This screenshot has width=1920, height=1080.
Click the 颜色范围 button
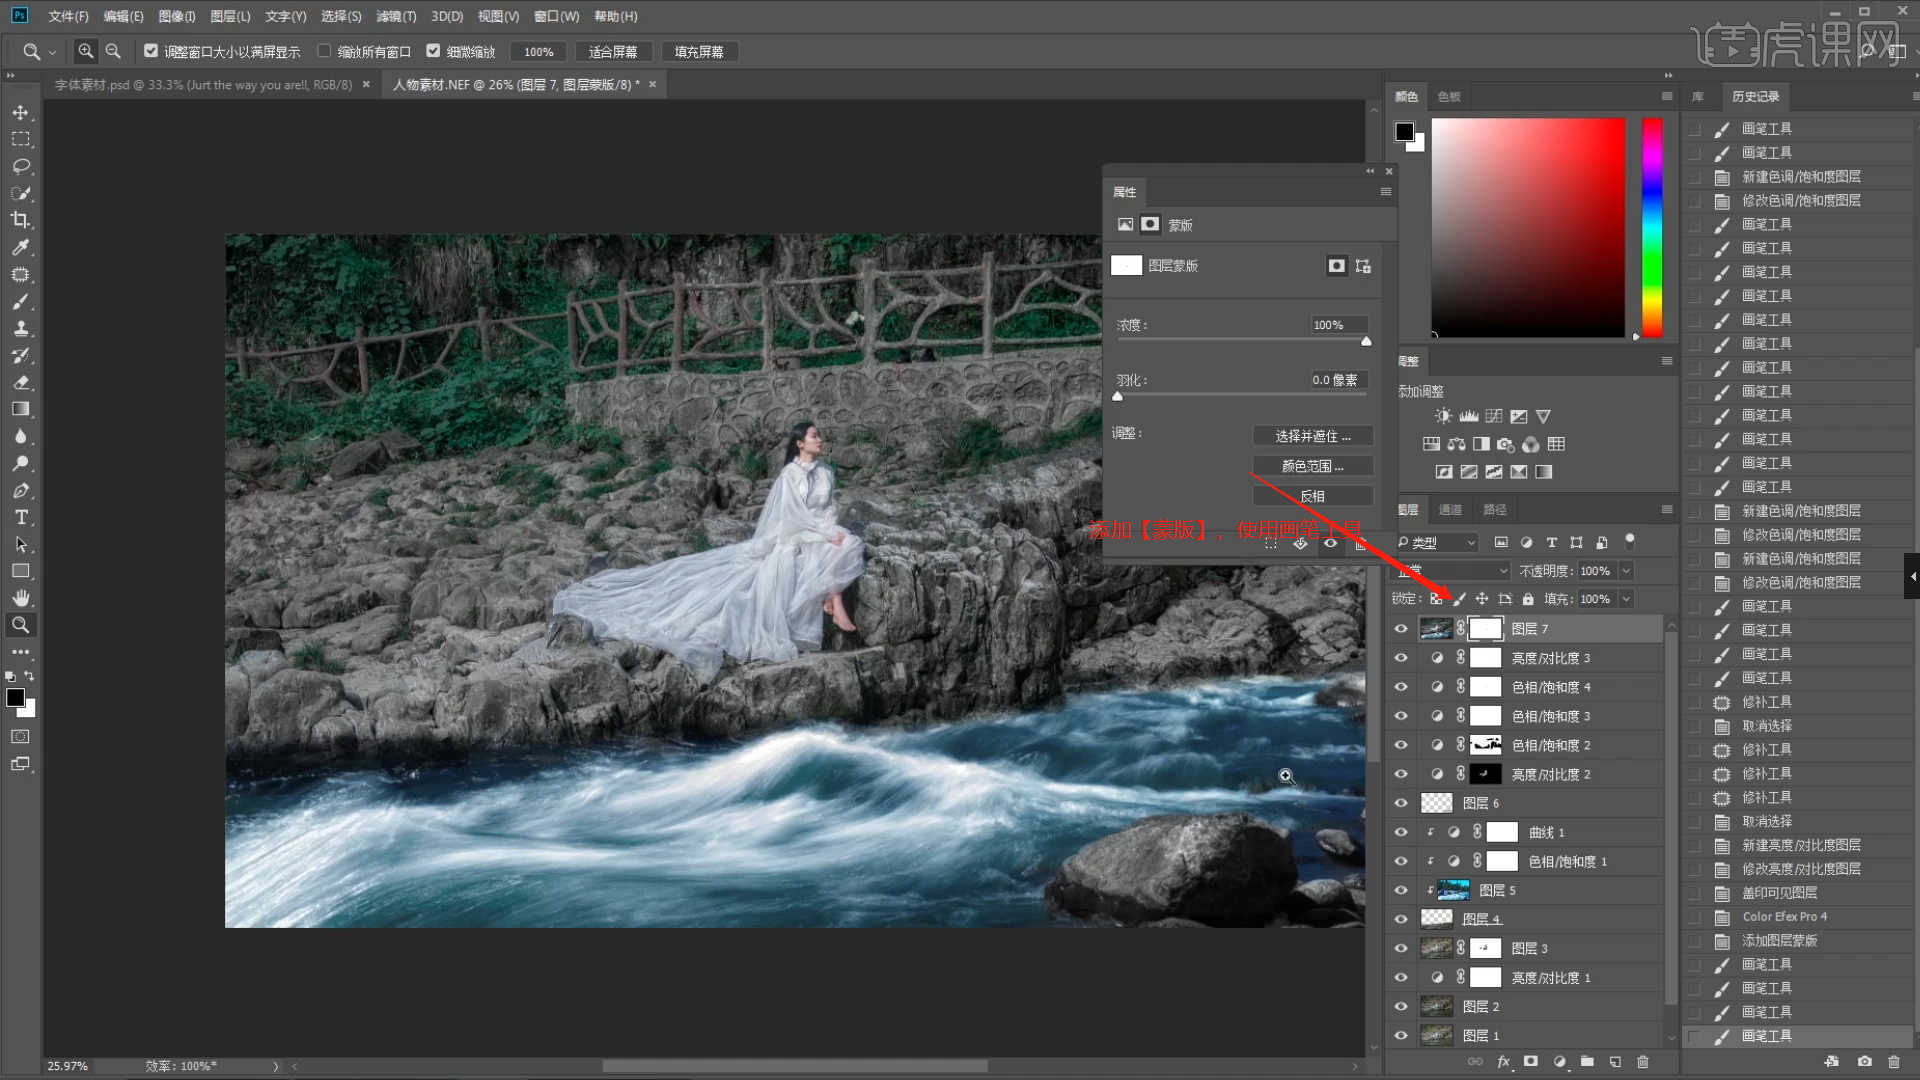click(1312, 466)
